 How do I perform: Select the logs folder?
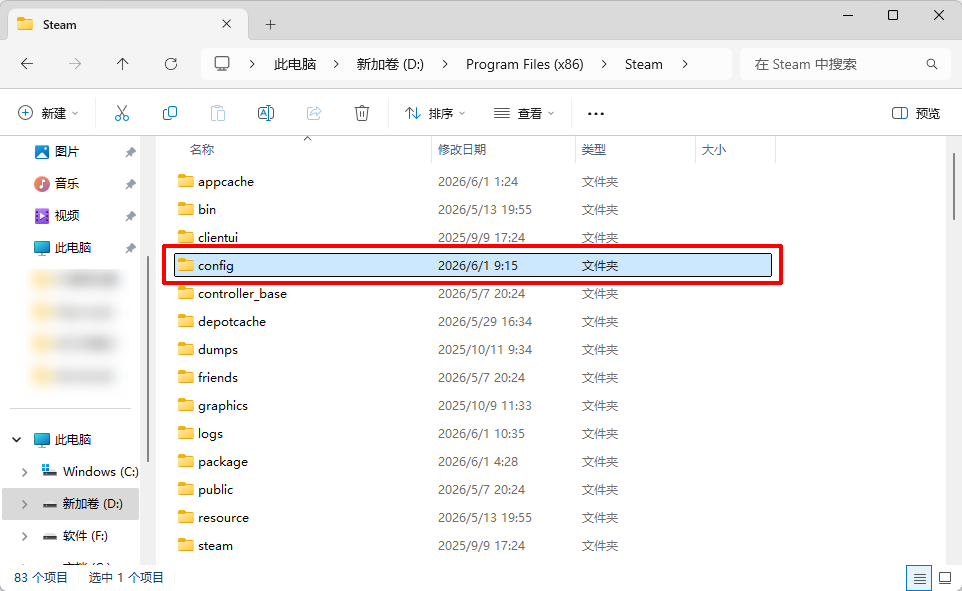[x=472, y=433]
